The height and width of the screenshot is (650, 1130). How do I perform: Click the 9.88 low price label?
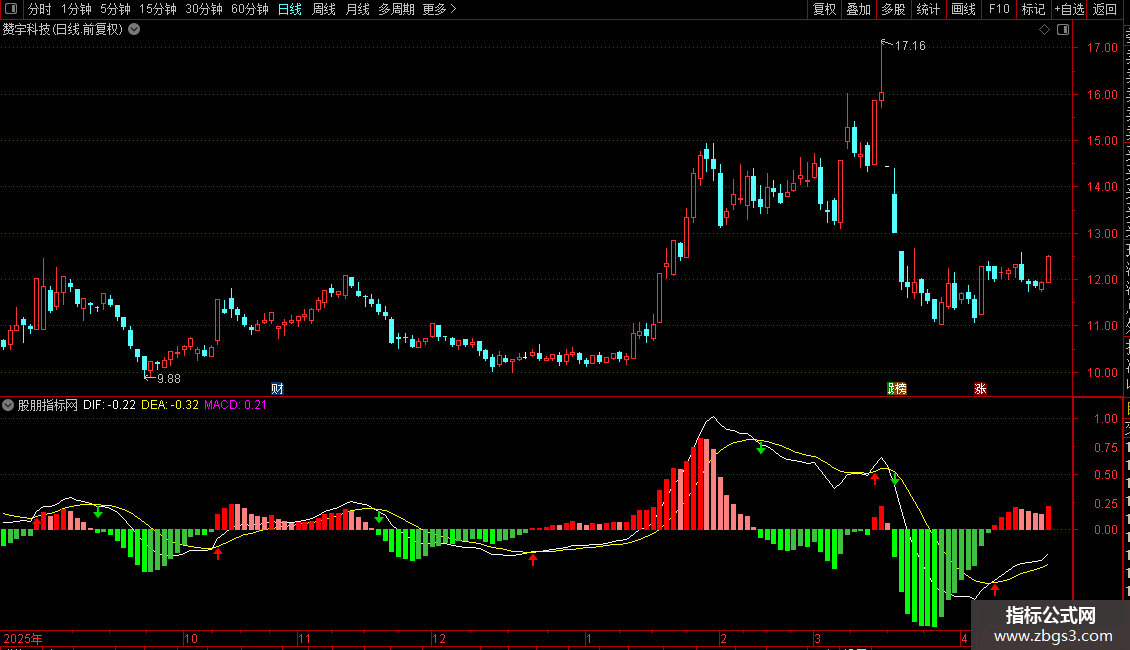(169, 378)
